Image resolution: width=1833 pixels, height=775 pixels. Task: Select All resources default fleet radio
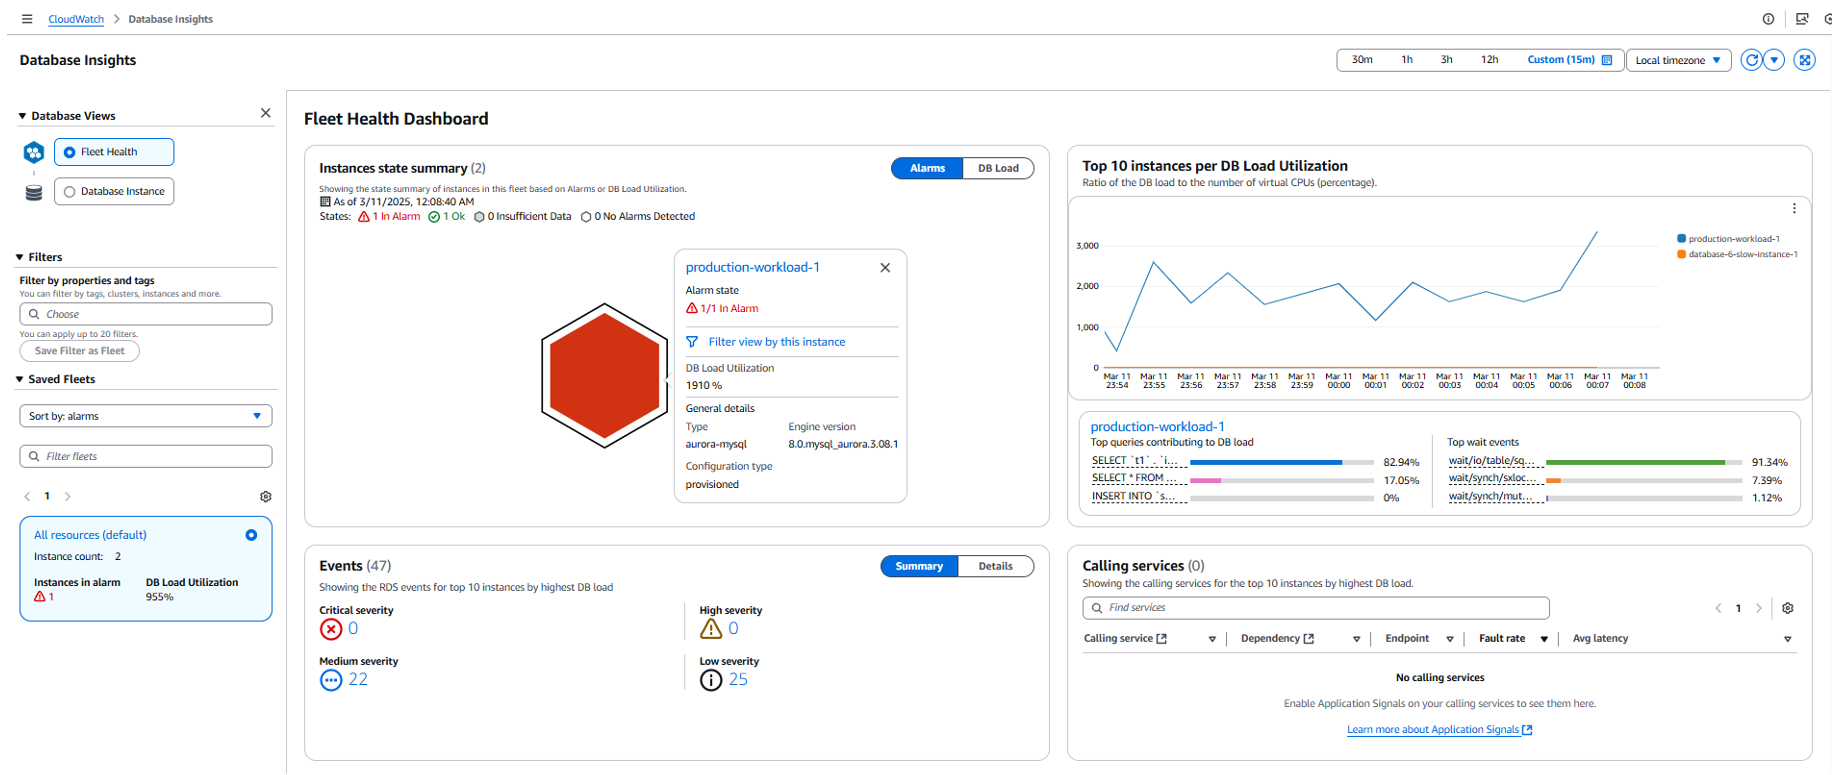251,535
